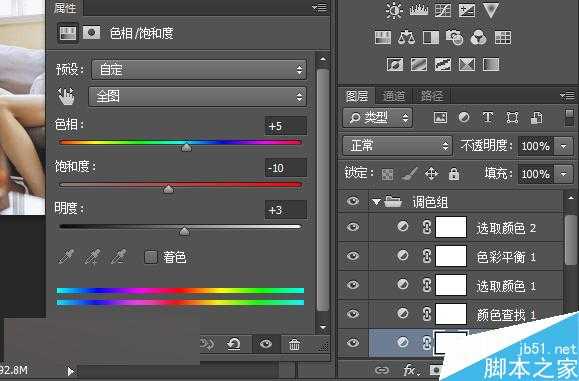579x381 pixels.
Task: Add a Selective Color adjustment icon
Action: click(467, 65)
